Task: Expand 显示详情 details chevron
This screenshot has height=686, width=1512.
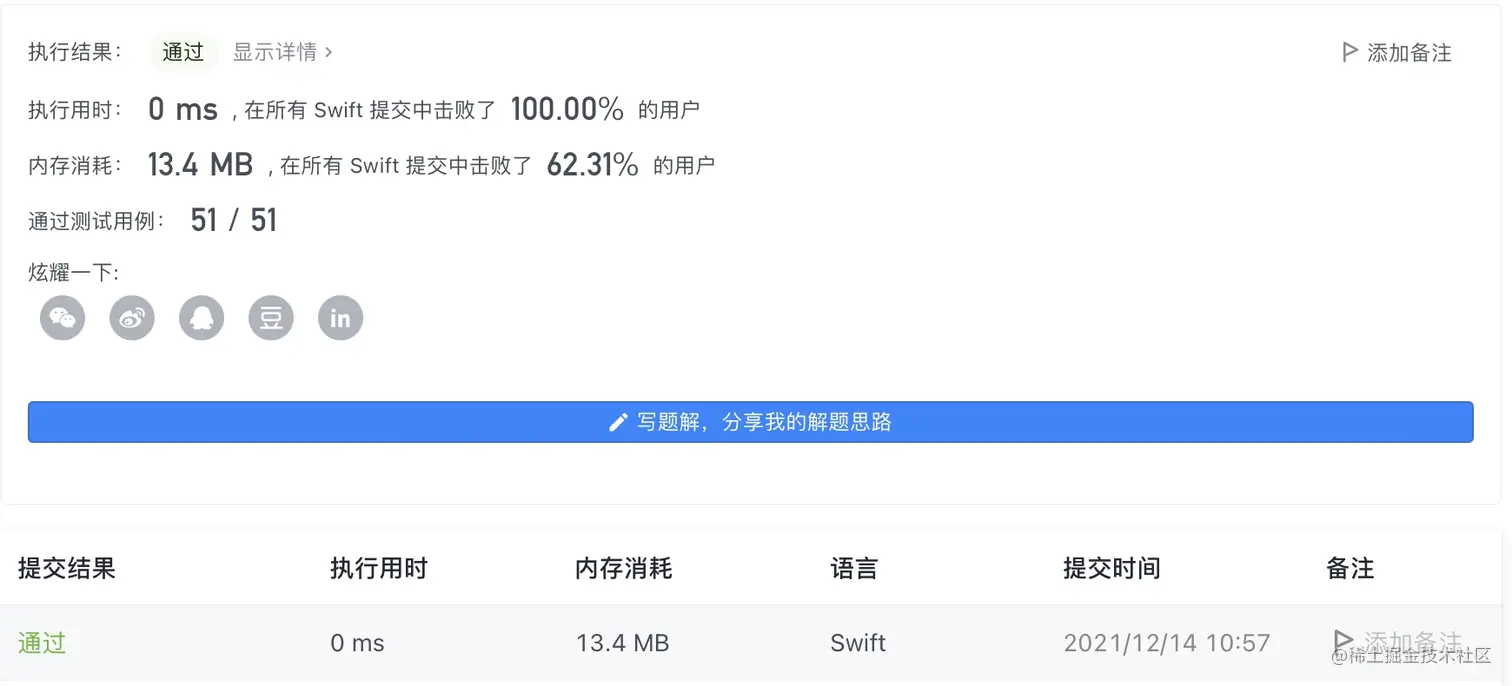Action: 329,52
